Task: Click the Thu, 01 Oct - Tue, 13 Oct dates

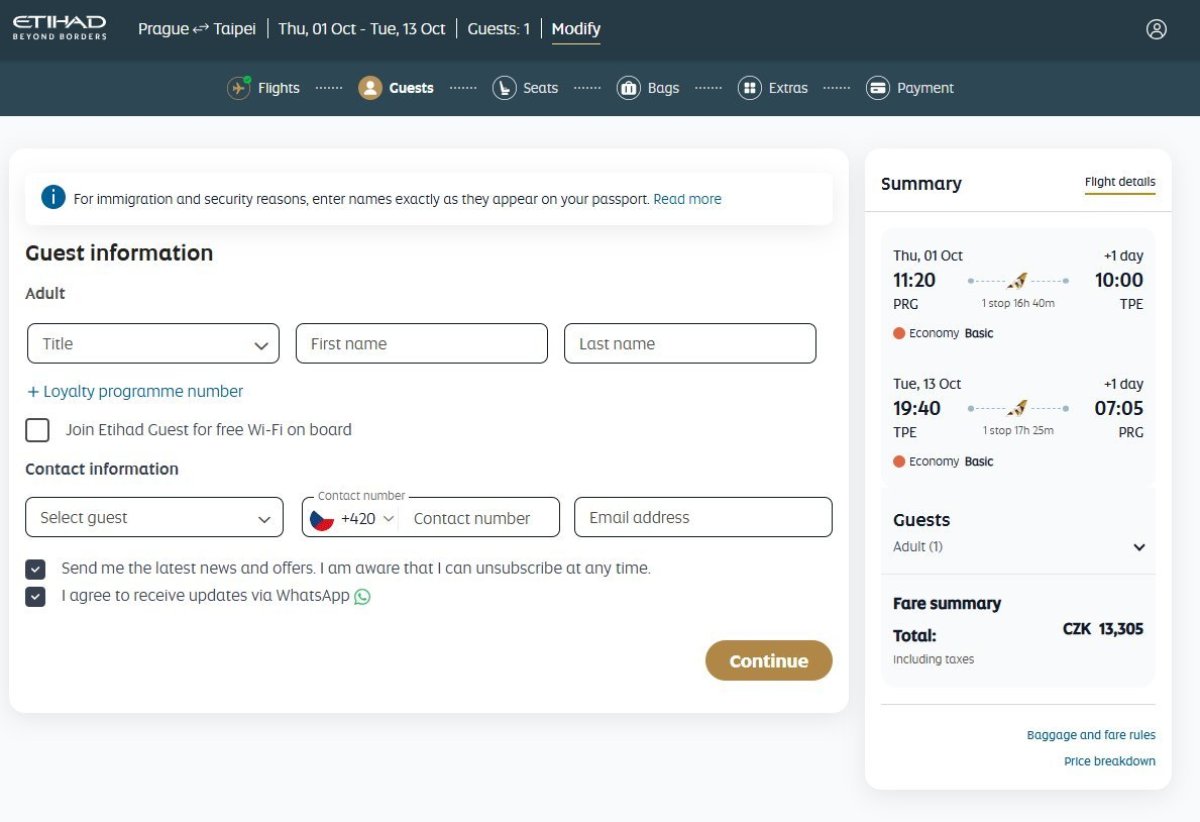Action: [x=362, y=29]
